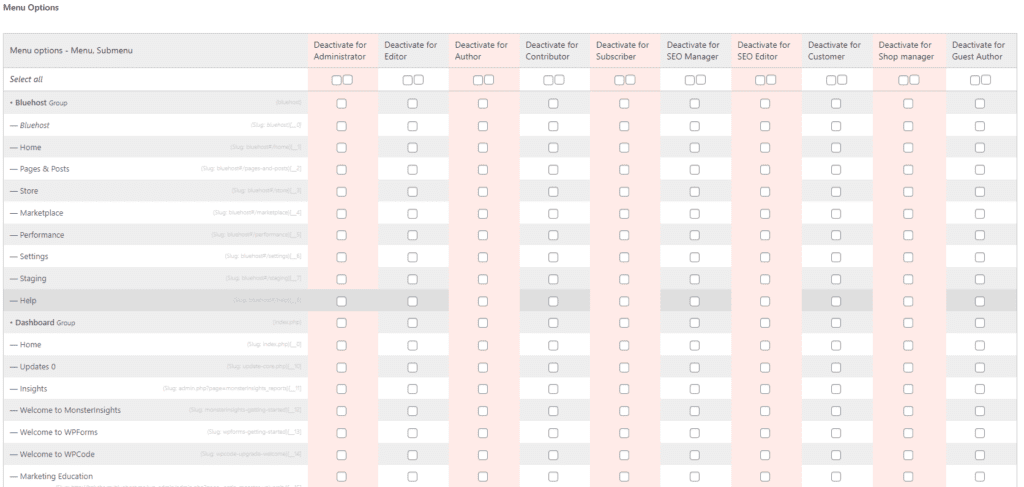
Task: Tick second Select all checkbox for Editor
Action: 418,80
